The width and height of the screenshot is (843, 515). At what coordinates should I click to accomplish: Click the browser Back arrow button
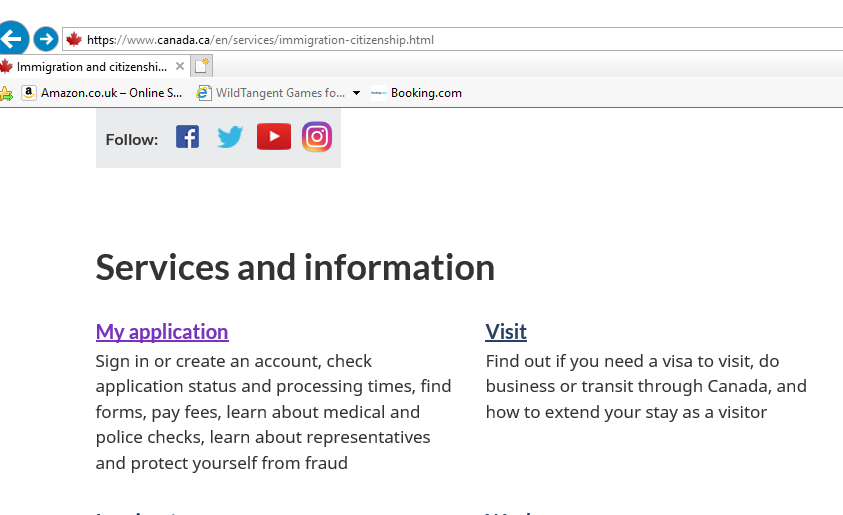click(x=12, y=38)
